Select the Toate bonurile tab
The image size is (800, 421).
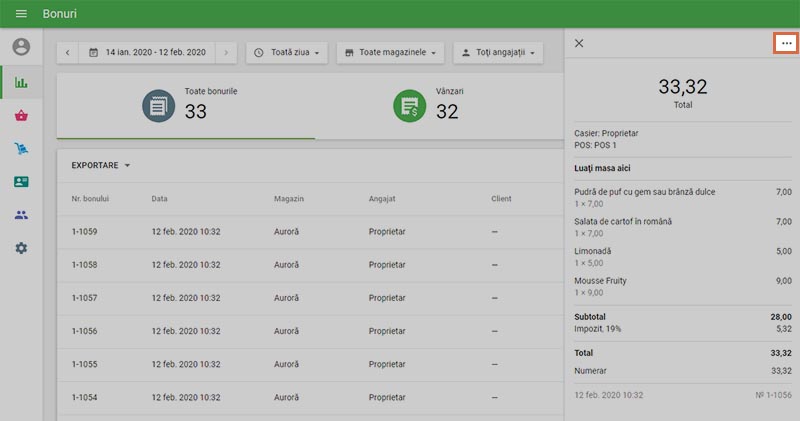[x=186, y=106]
